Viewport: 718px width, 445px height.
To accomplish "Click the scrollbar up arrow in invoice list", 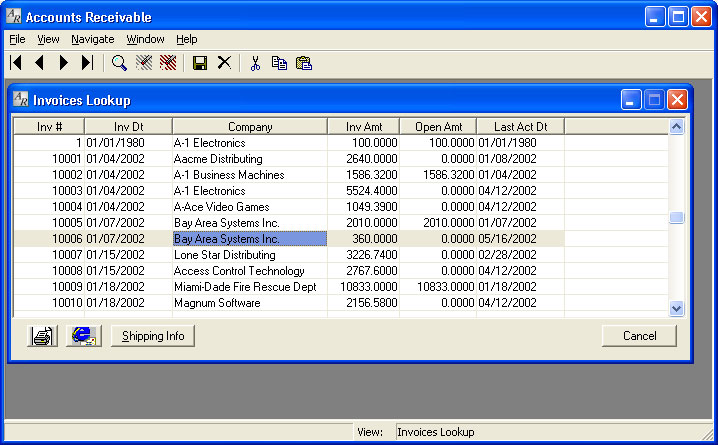I will (x=676, y=126).
